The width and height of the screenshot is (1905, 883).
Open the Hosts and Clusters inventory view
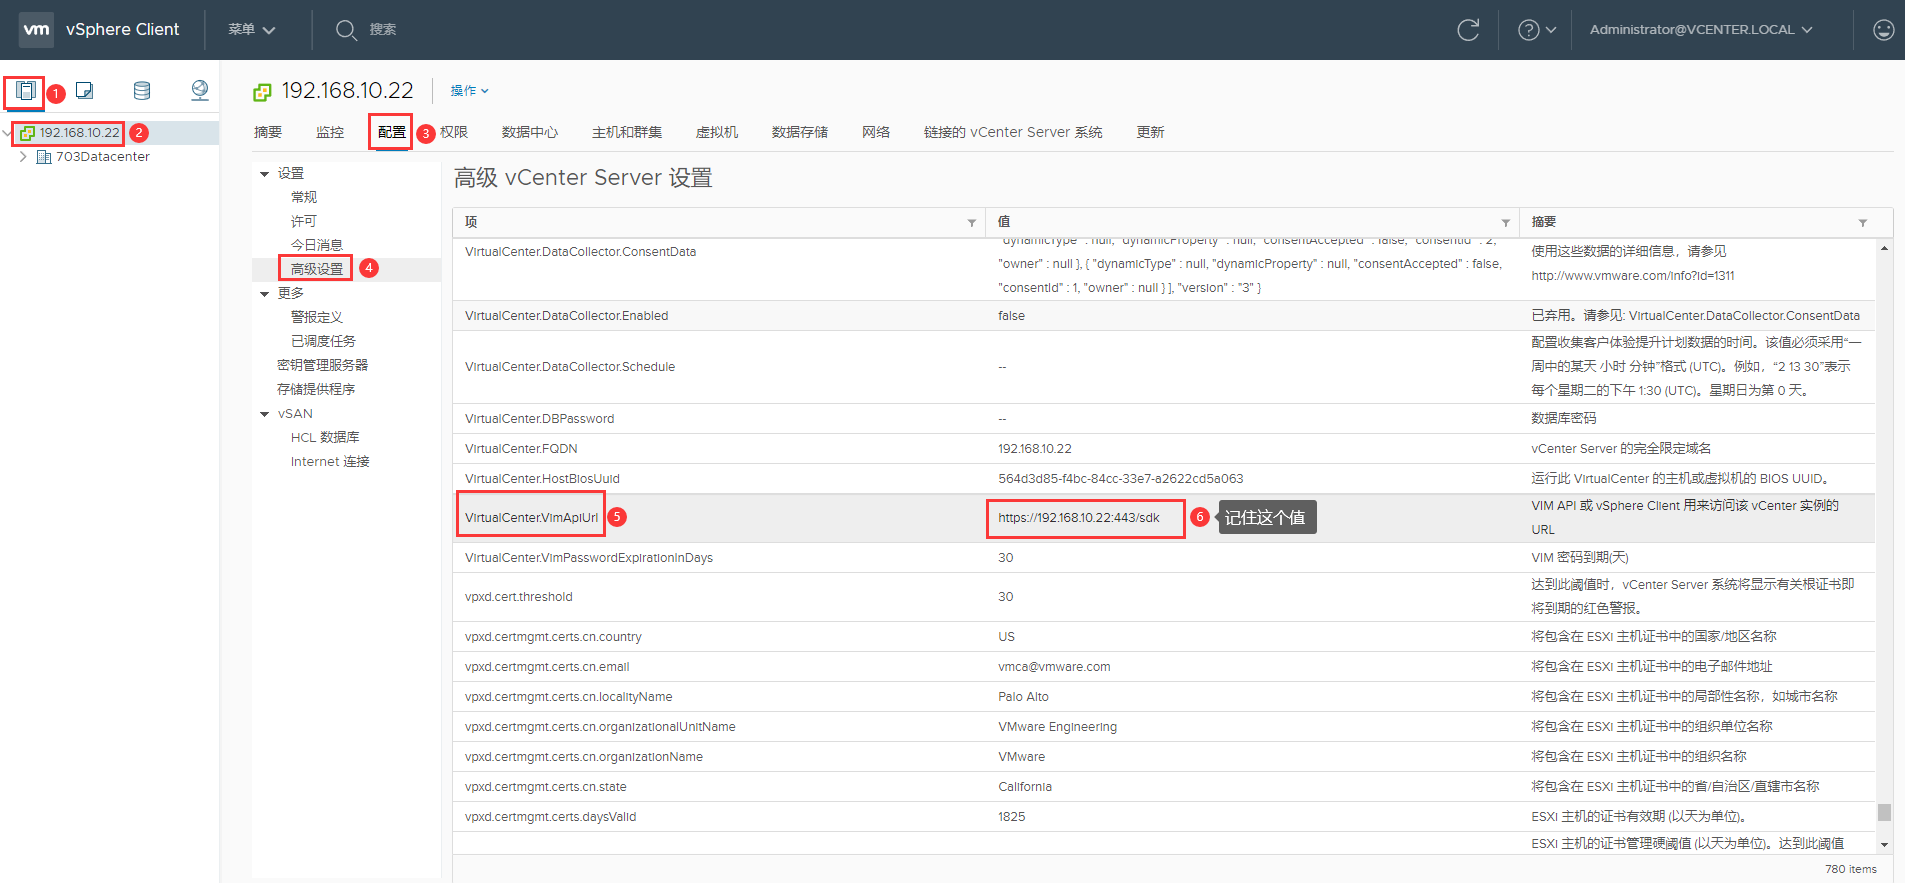coord(26,91)
